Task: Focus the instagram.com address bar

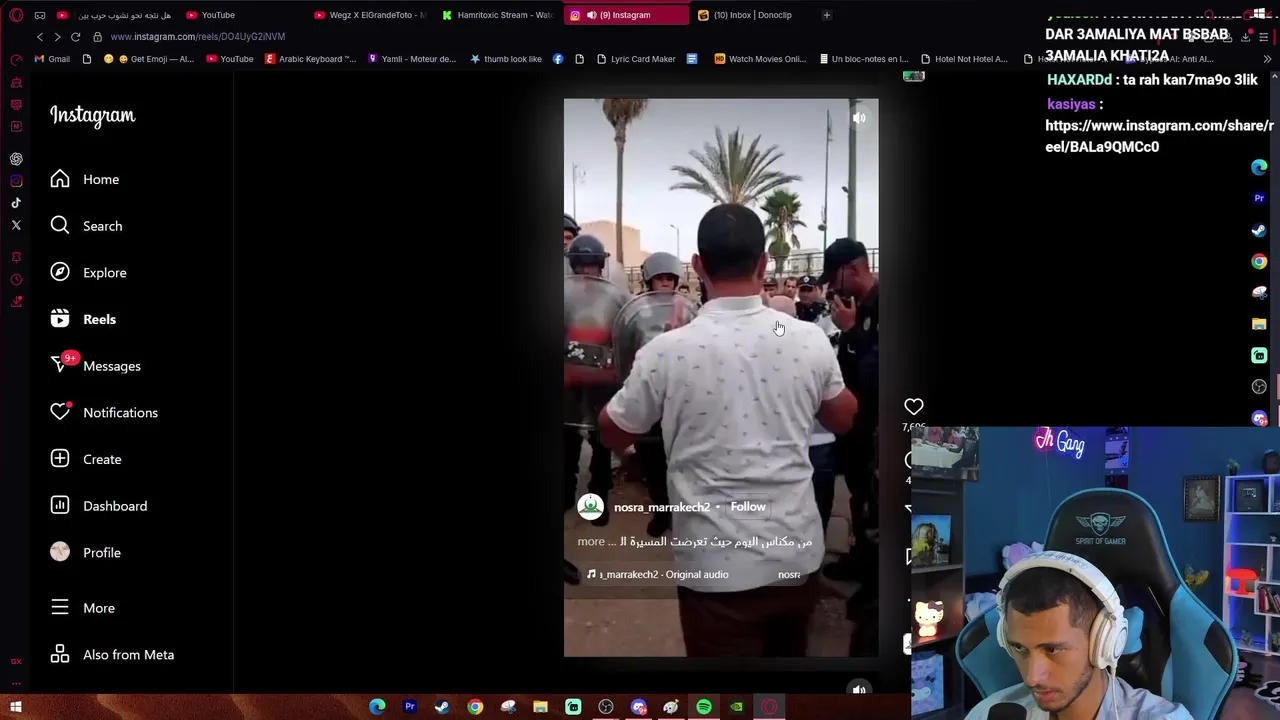Action: (x=197, y=37)
